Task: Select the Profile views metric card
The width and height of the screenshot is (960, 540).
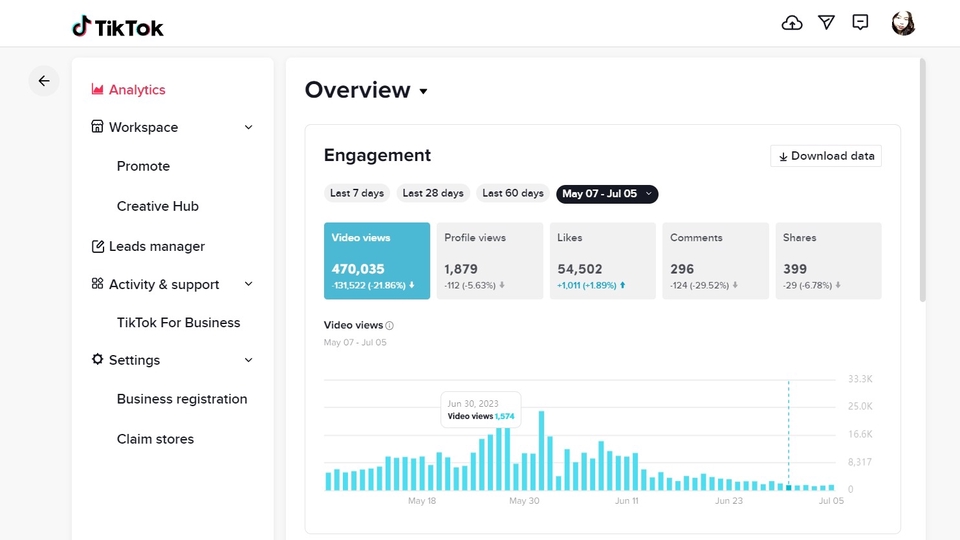Action: point(490,261)
